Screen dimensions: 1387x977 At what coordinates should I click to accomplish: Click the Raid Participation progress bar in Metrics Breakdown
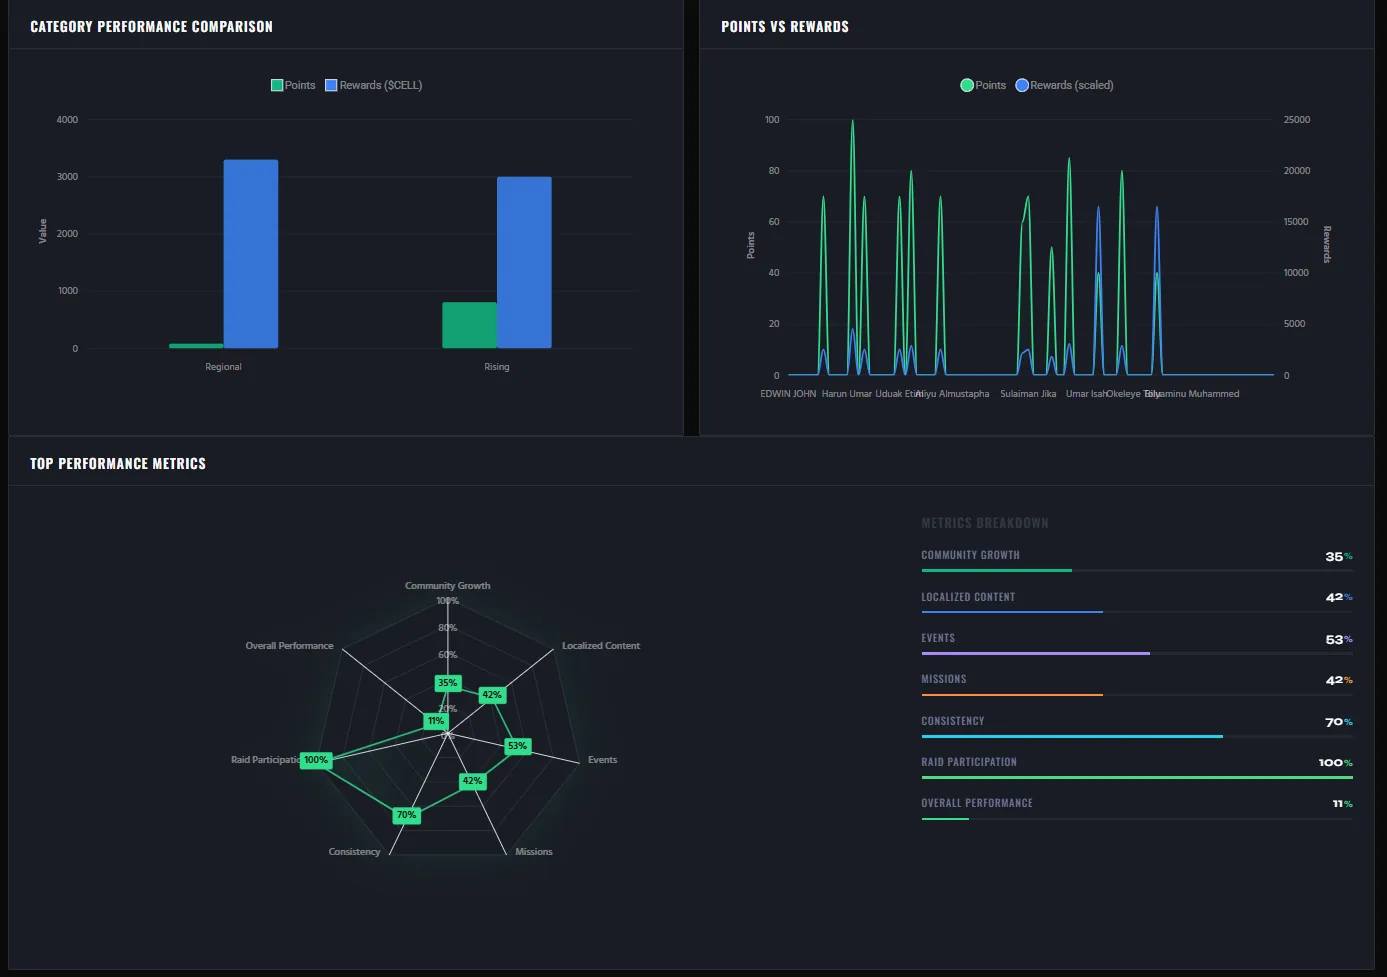[1137, 777]
